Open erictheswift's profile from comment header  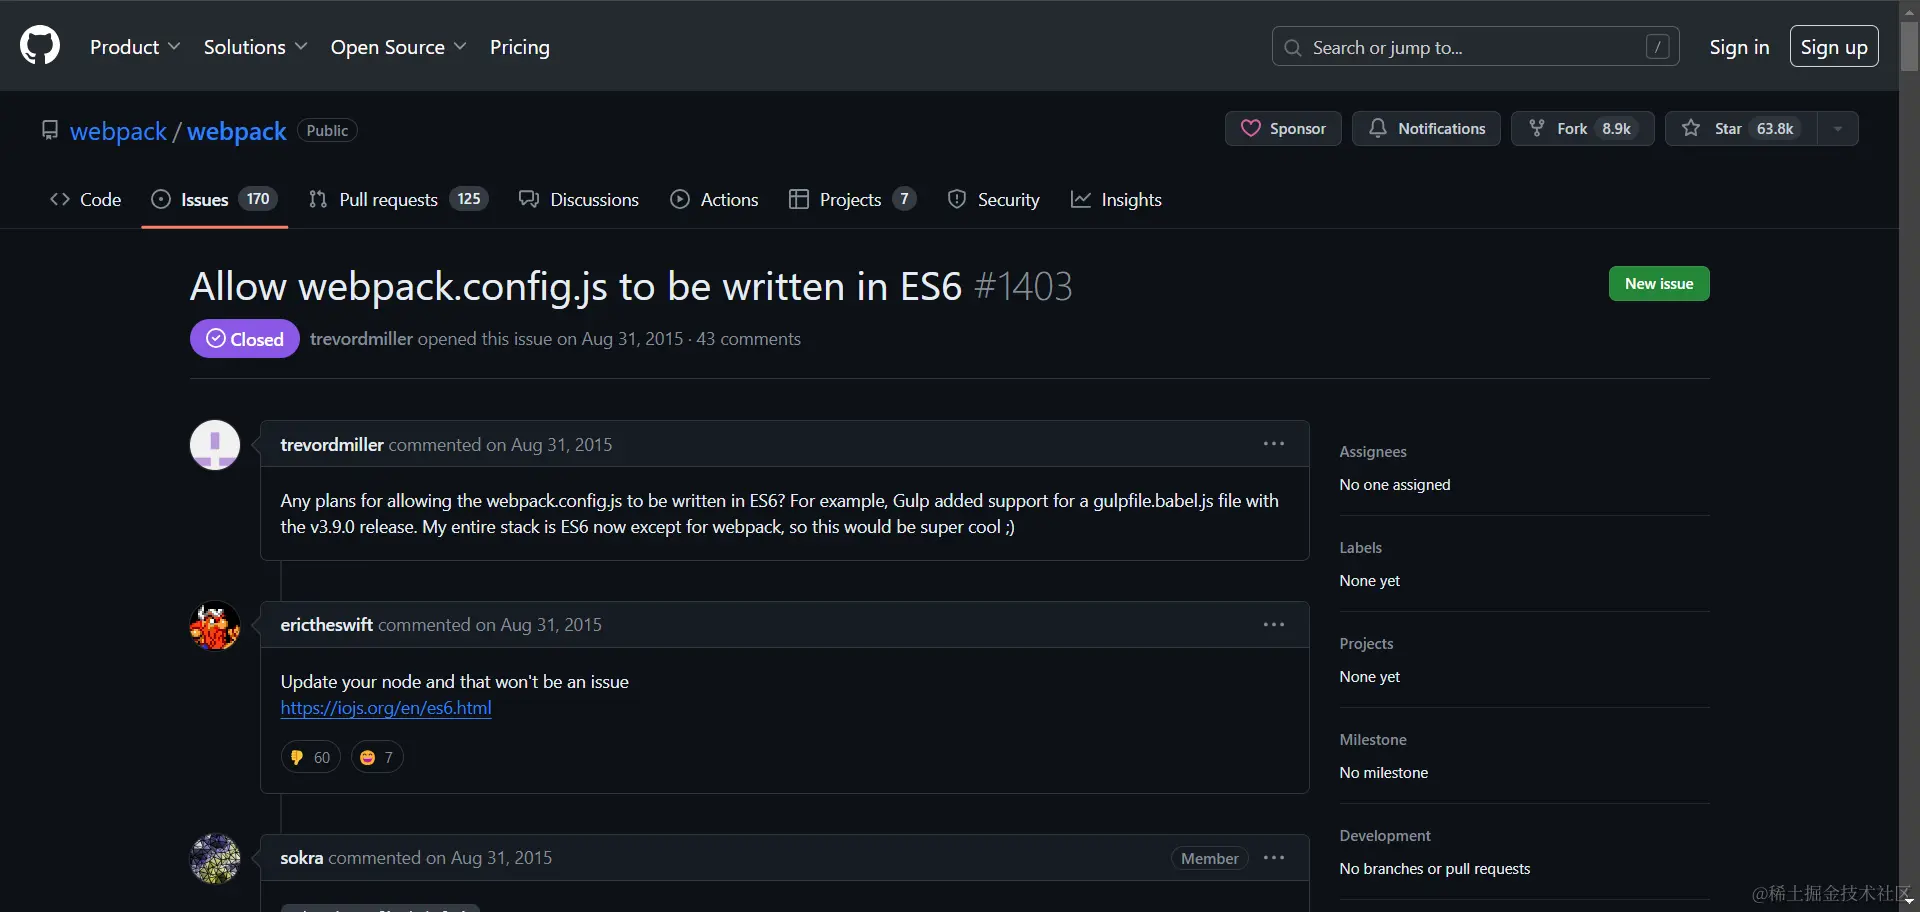(327, 625)
